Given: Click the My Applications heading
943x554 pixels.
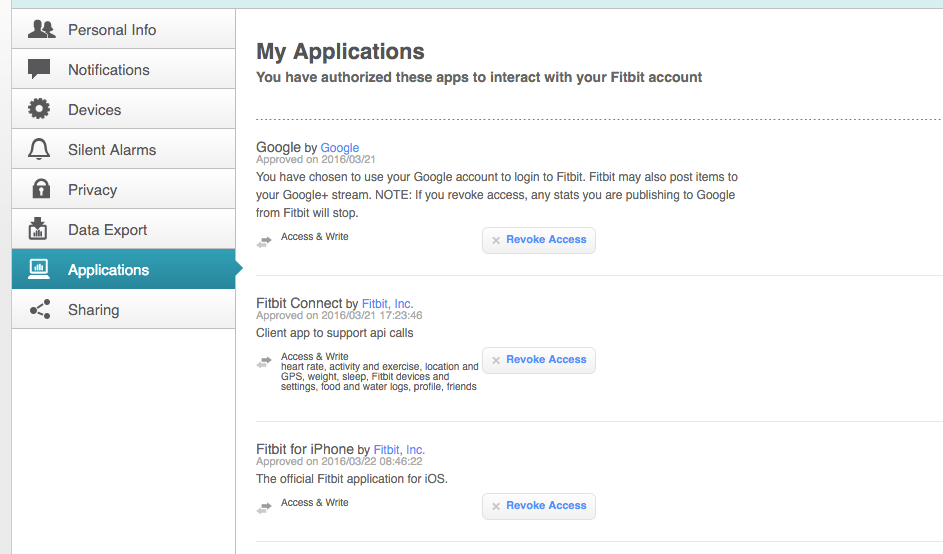Looking at the screenshot, I should tap(340, 51).
